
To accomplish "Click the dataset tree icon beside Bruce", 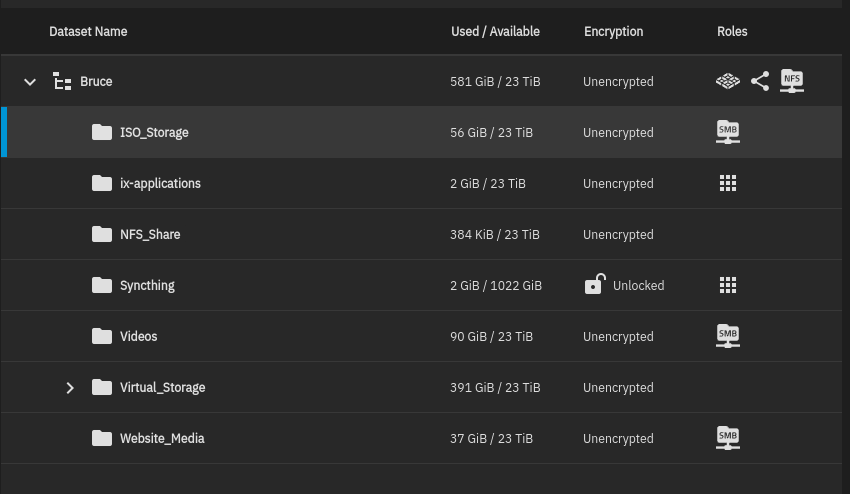I will tap(62, 81).
